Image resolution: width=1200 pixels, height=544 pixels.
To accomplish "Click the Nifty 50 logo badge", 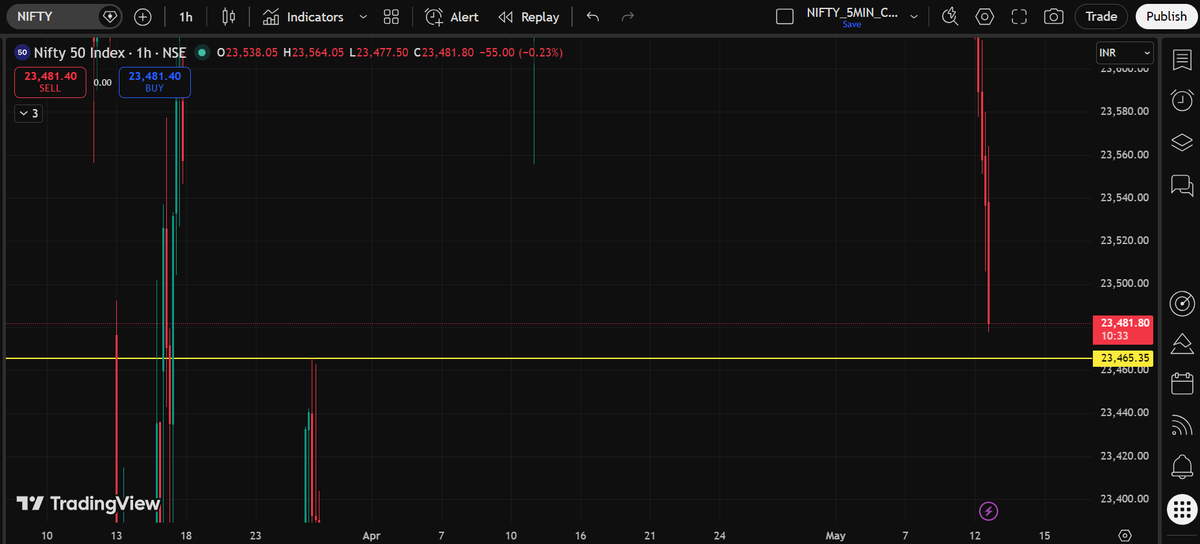I will pos(22,52).
